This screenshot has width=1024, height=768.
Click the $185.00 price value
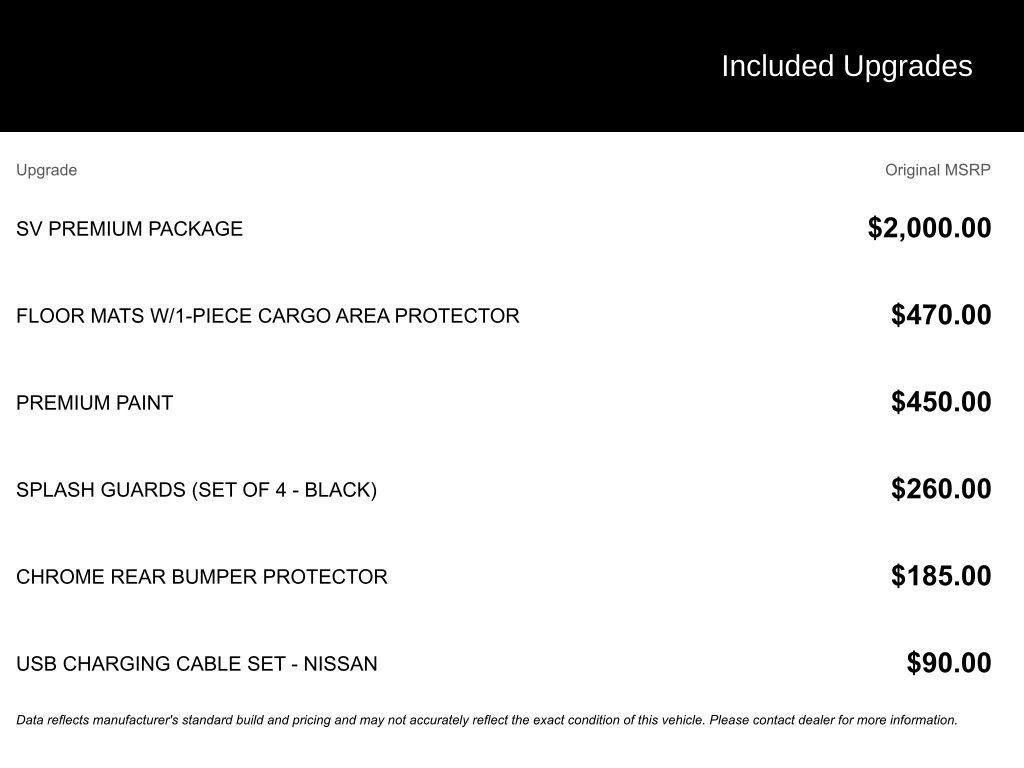click(x=941, y=575)
